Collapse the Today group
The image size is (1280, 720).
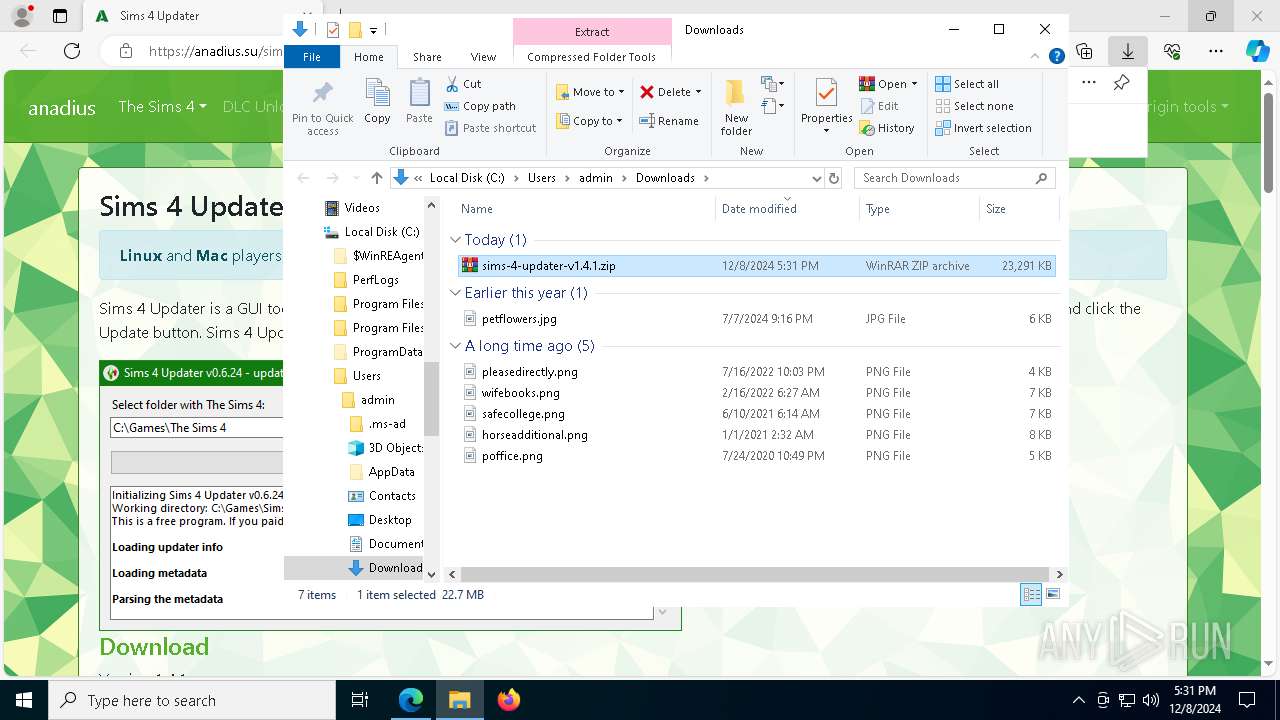tap(456, 240)
